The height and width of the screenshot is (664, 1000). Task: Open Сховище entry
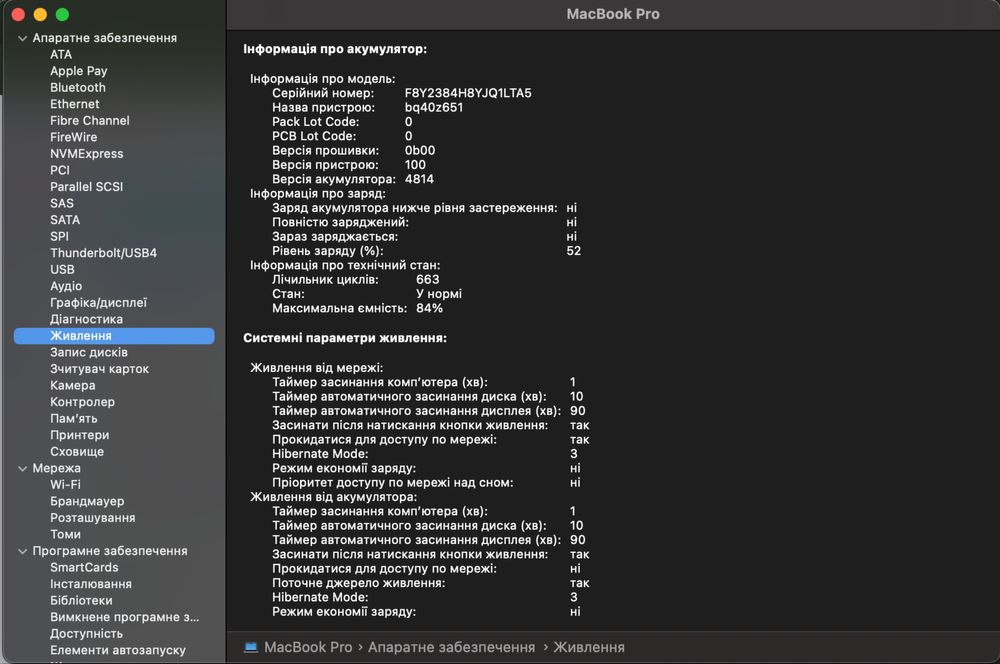[77, 453]
